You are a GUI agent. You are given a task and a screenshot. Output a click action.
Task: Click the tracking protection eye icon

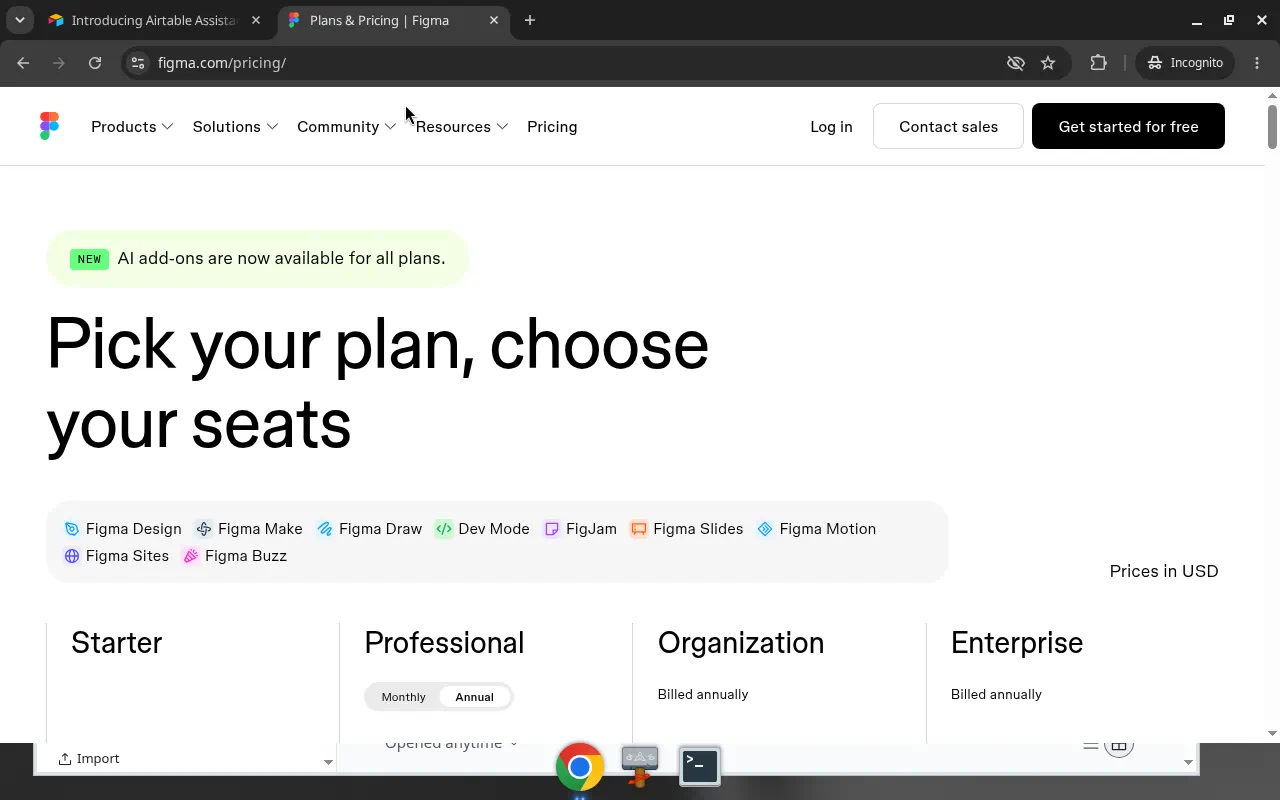(1016, 63)
